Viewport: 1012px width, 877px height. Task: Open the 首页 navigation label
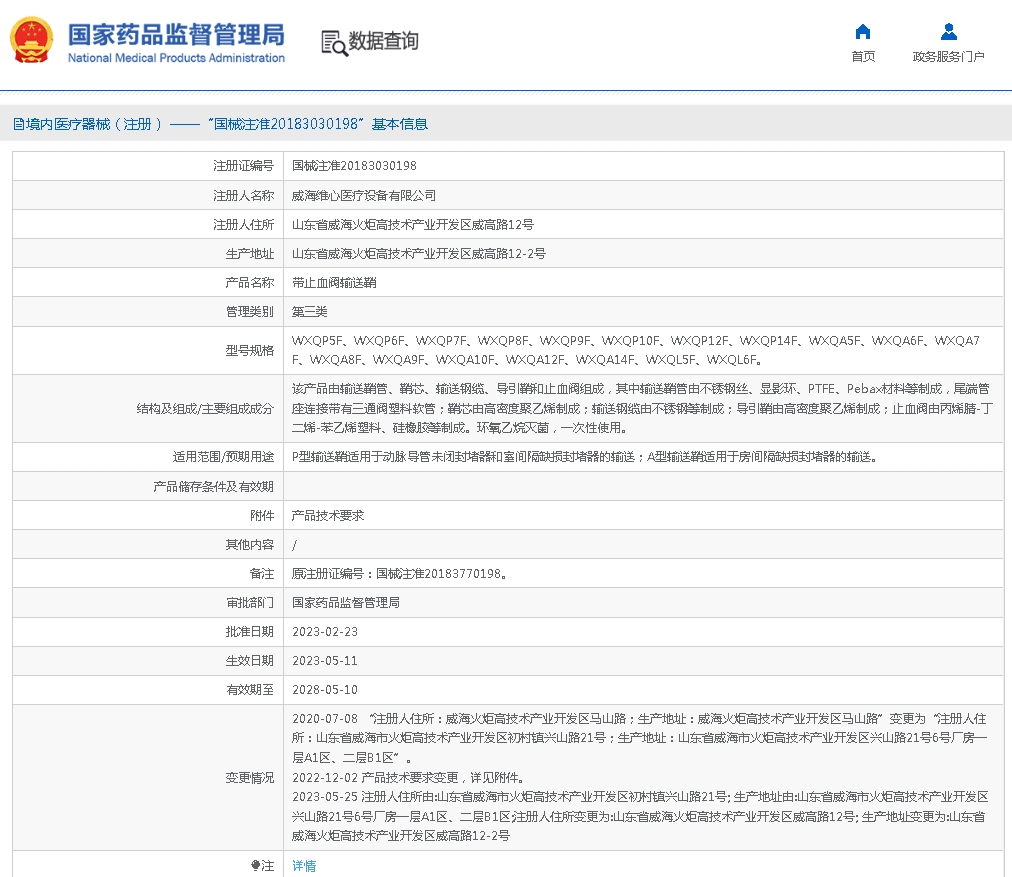(x=863, y=57)
